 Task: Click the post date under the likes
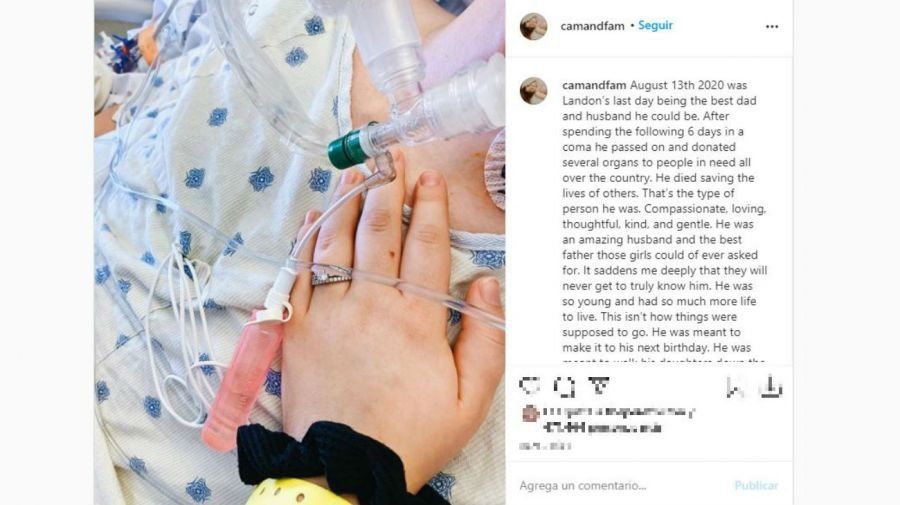[x=545, y=446]
